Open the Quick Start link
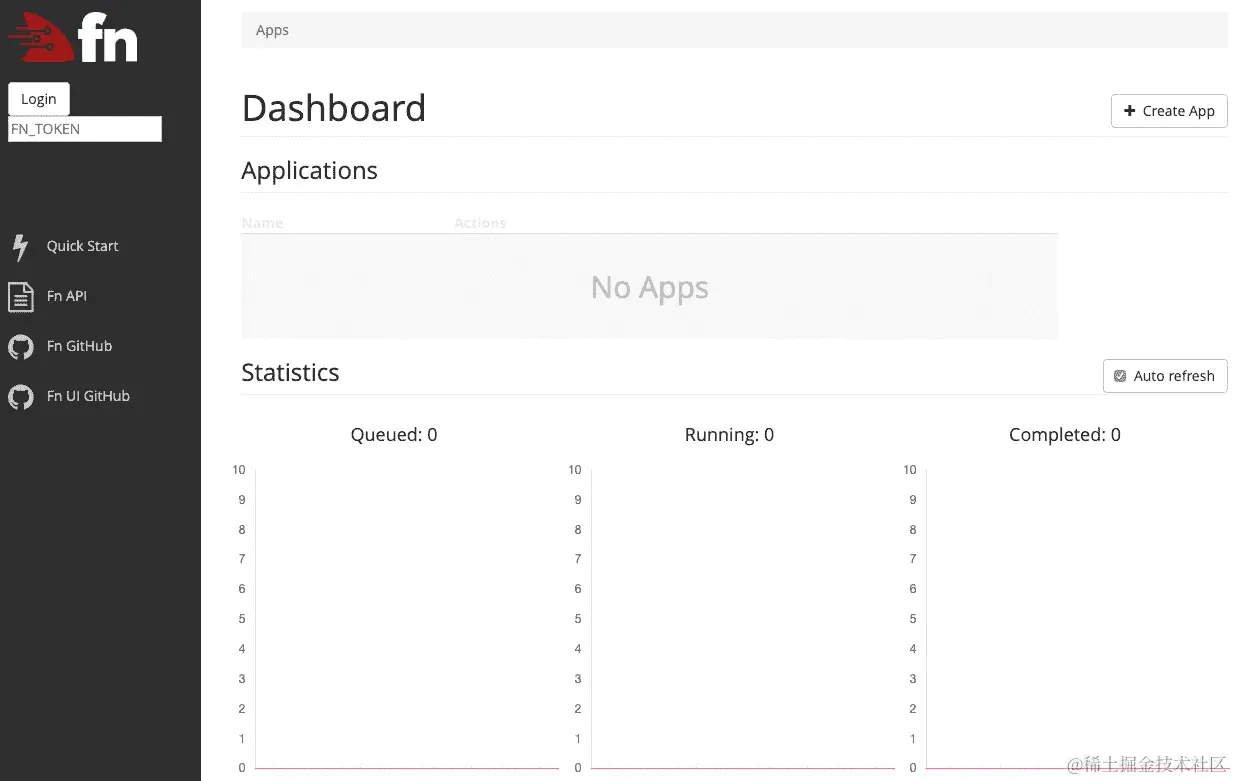This screenshot has height=781, width=1233. [82, 246]
